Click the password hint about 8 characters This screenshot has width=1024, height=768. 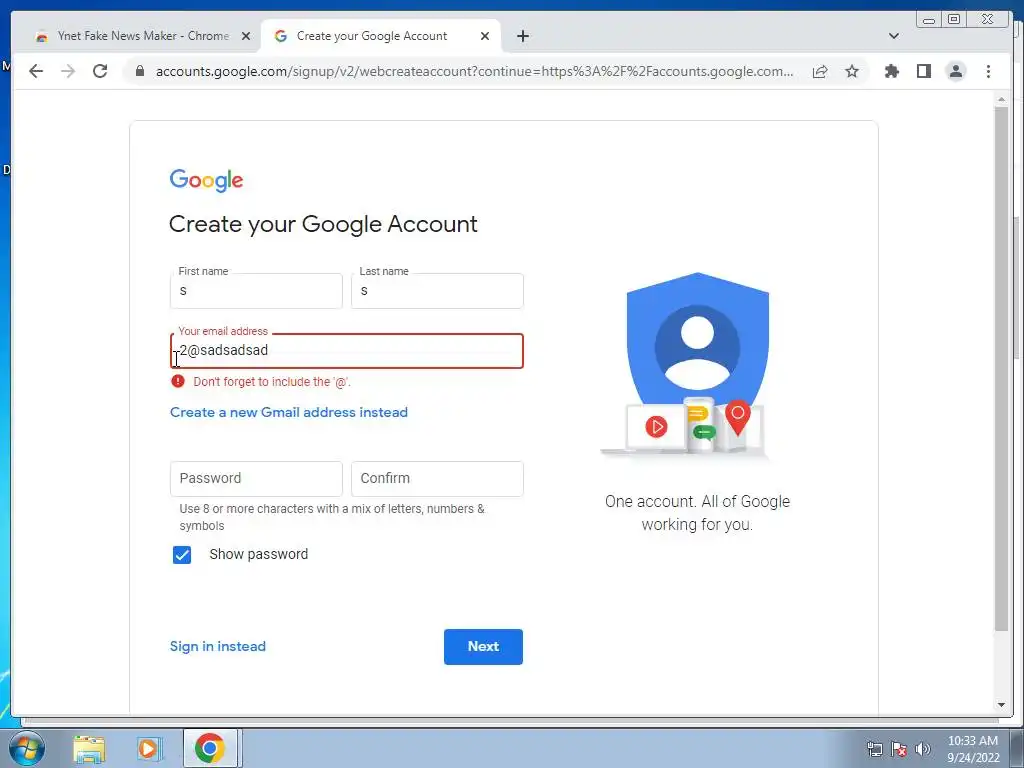coord(332,517)
